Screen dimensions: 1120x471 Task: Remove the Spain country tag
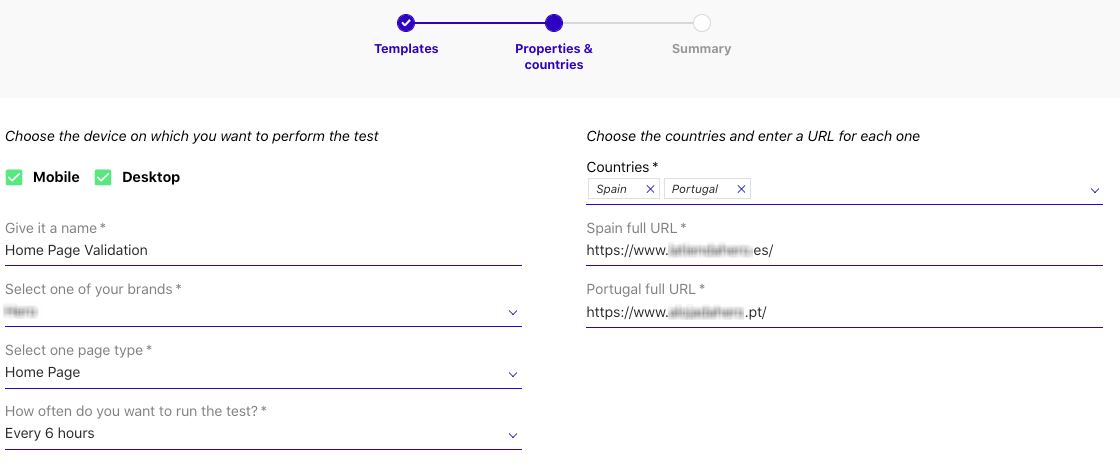point(650,189)
